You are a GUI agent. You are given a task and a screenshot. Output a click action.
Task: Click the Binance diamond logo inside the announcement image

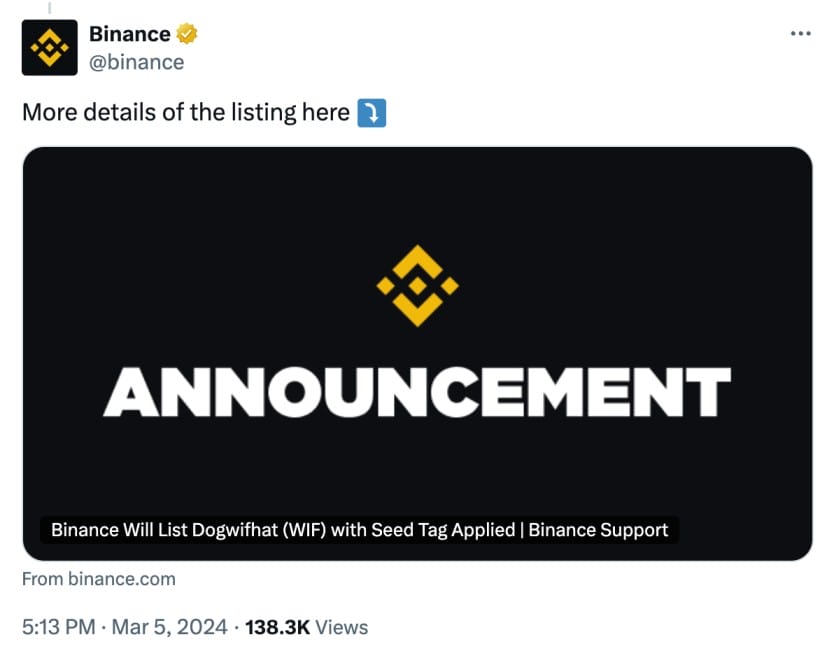pos(417,284)
